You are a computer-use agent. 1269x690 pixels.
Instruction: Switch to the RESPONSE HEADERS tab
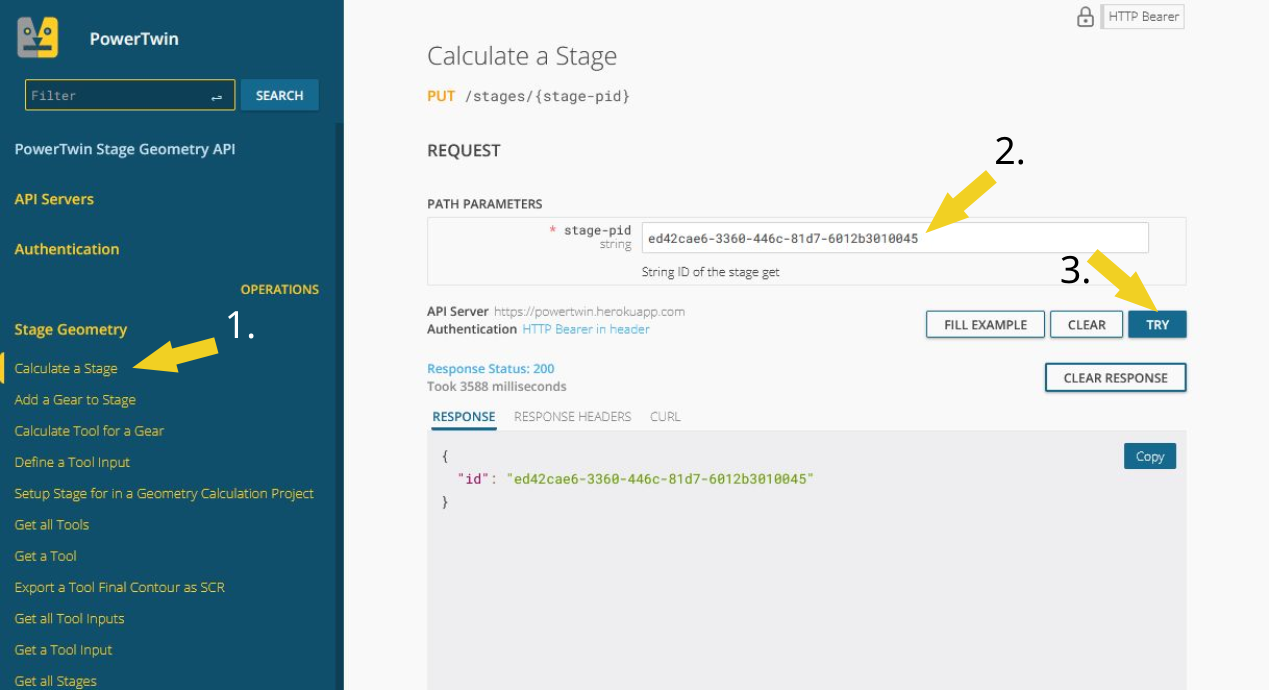(572, 417)
